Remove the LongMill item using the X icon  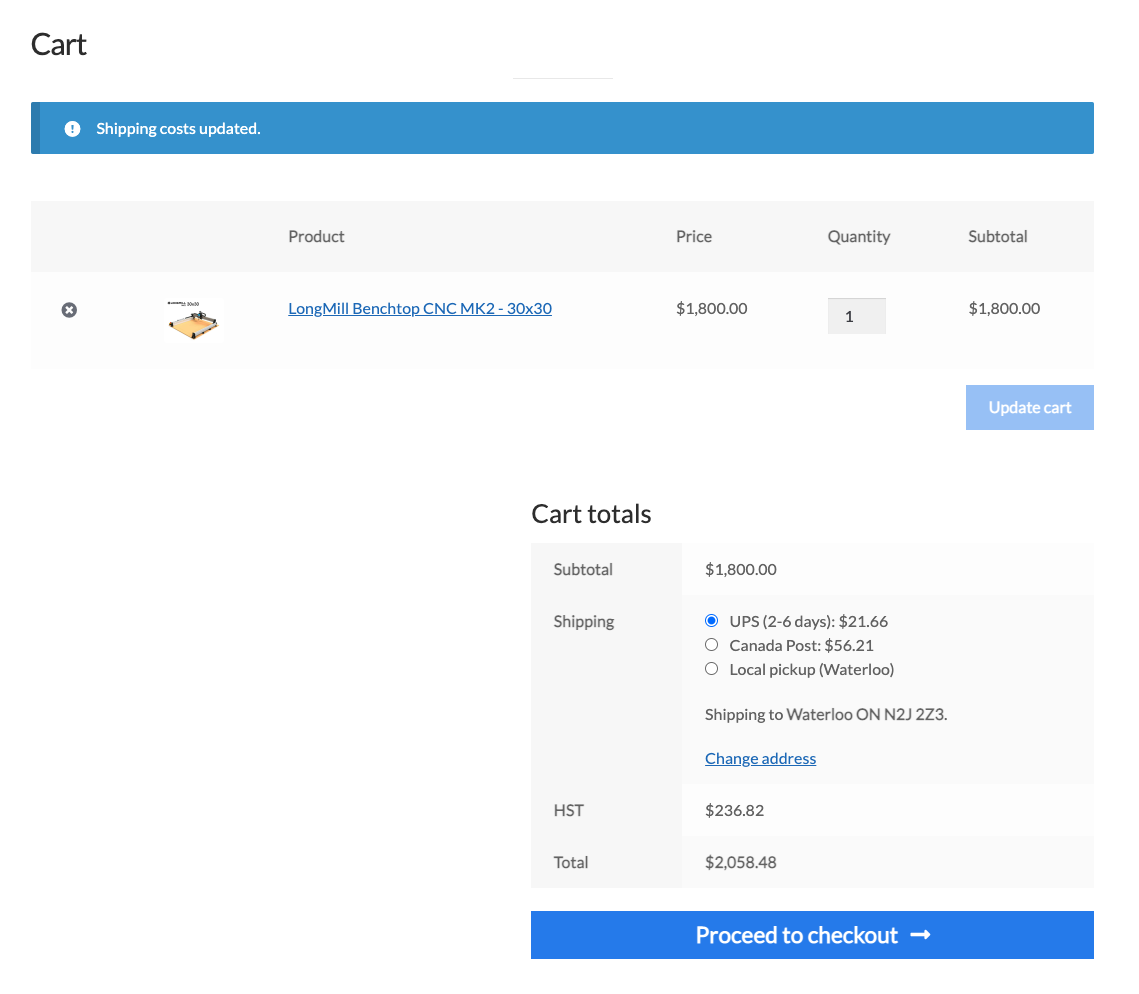(69, 310)
